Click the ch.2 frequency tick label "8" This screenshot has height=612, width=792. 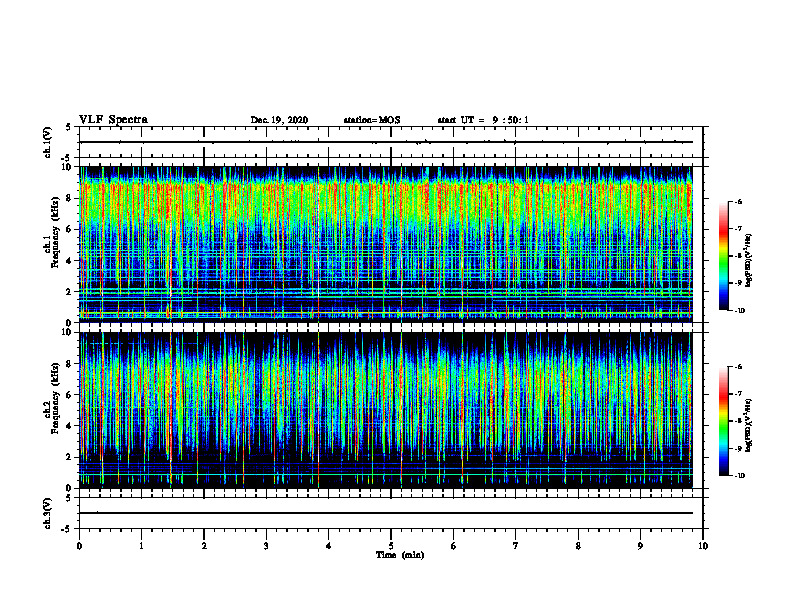[69, 364]
